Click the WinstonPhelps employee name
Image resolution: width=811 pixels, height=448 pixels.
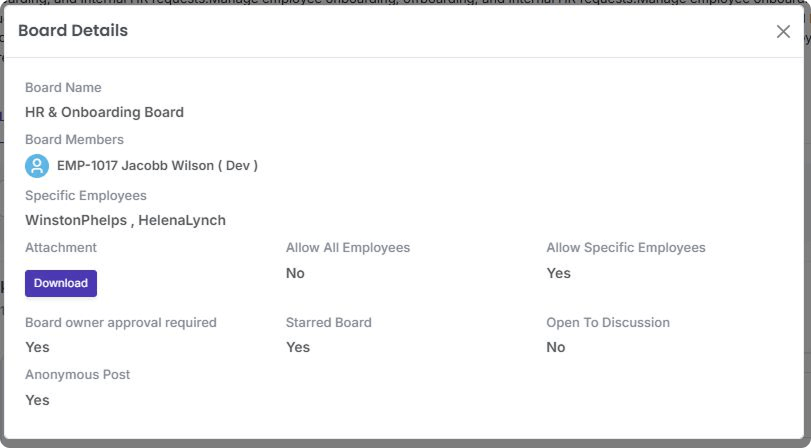click(x=77, y=220)
